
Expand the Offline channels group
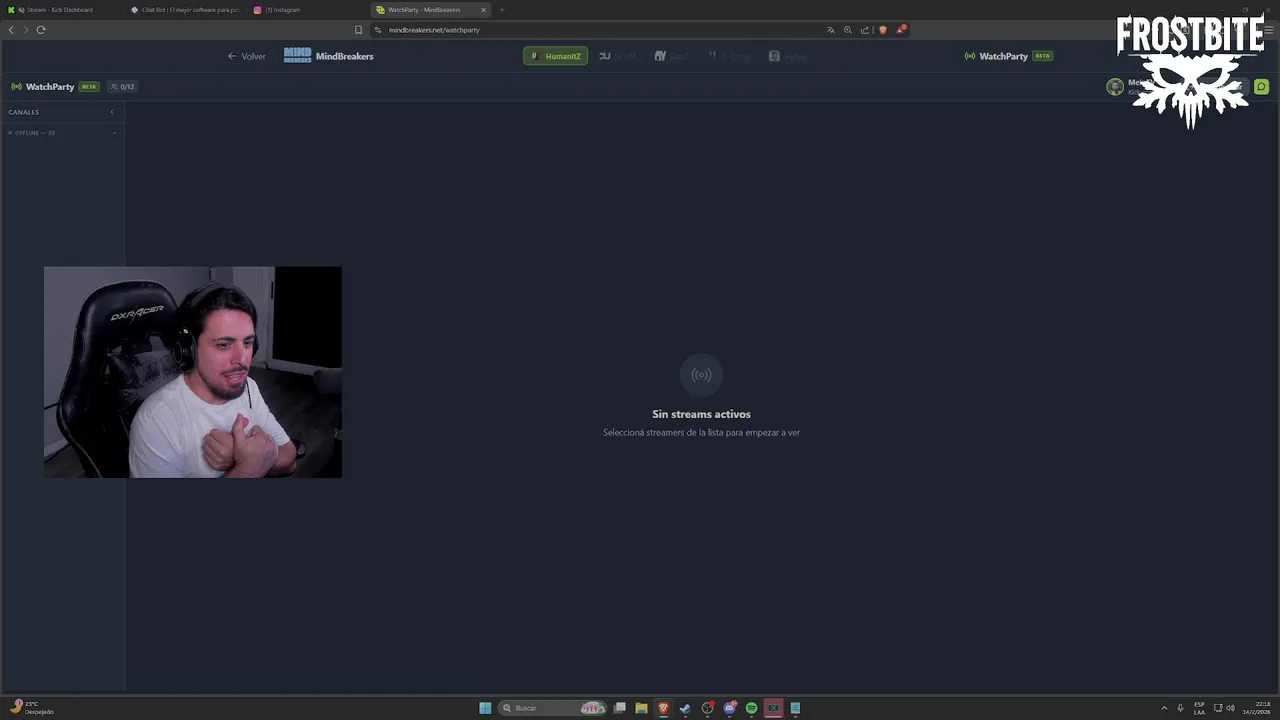62,133
